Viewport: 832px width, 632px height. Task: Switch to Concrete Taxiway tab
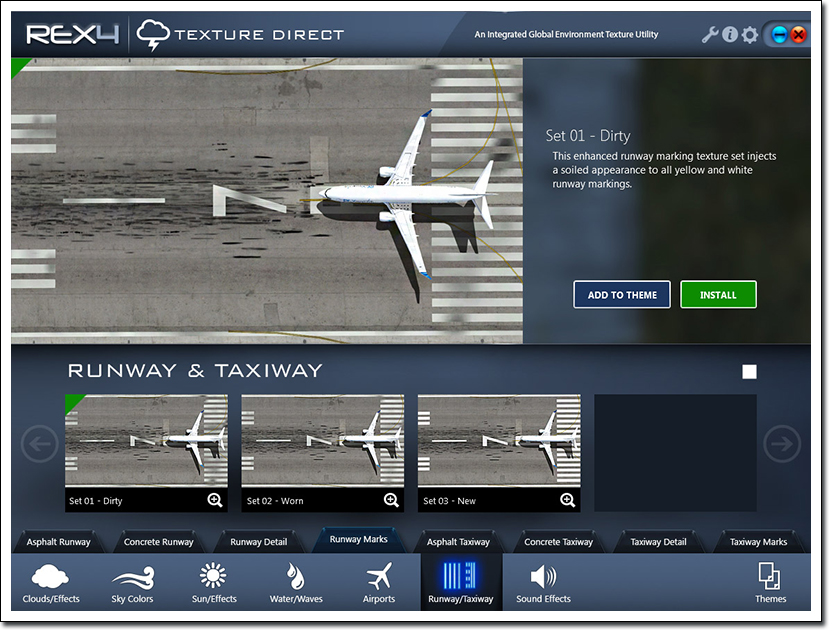(558, 542)
